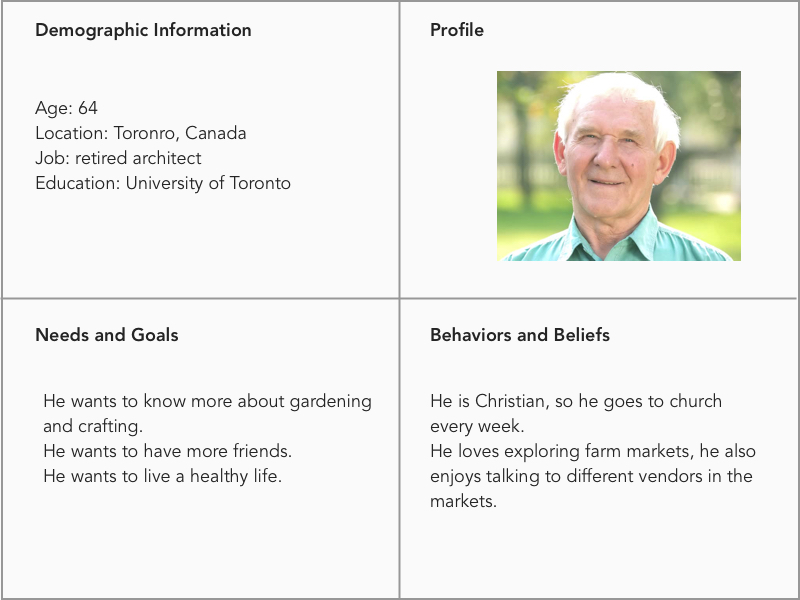Click the 'enjoys talking to different vendors' line
The width and height of the screenshot is (800, 600).
[591, 476]
